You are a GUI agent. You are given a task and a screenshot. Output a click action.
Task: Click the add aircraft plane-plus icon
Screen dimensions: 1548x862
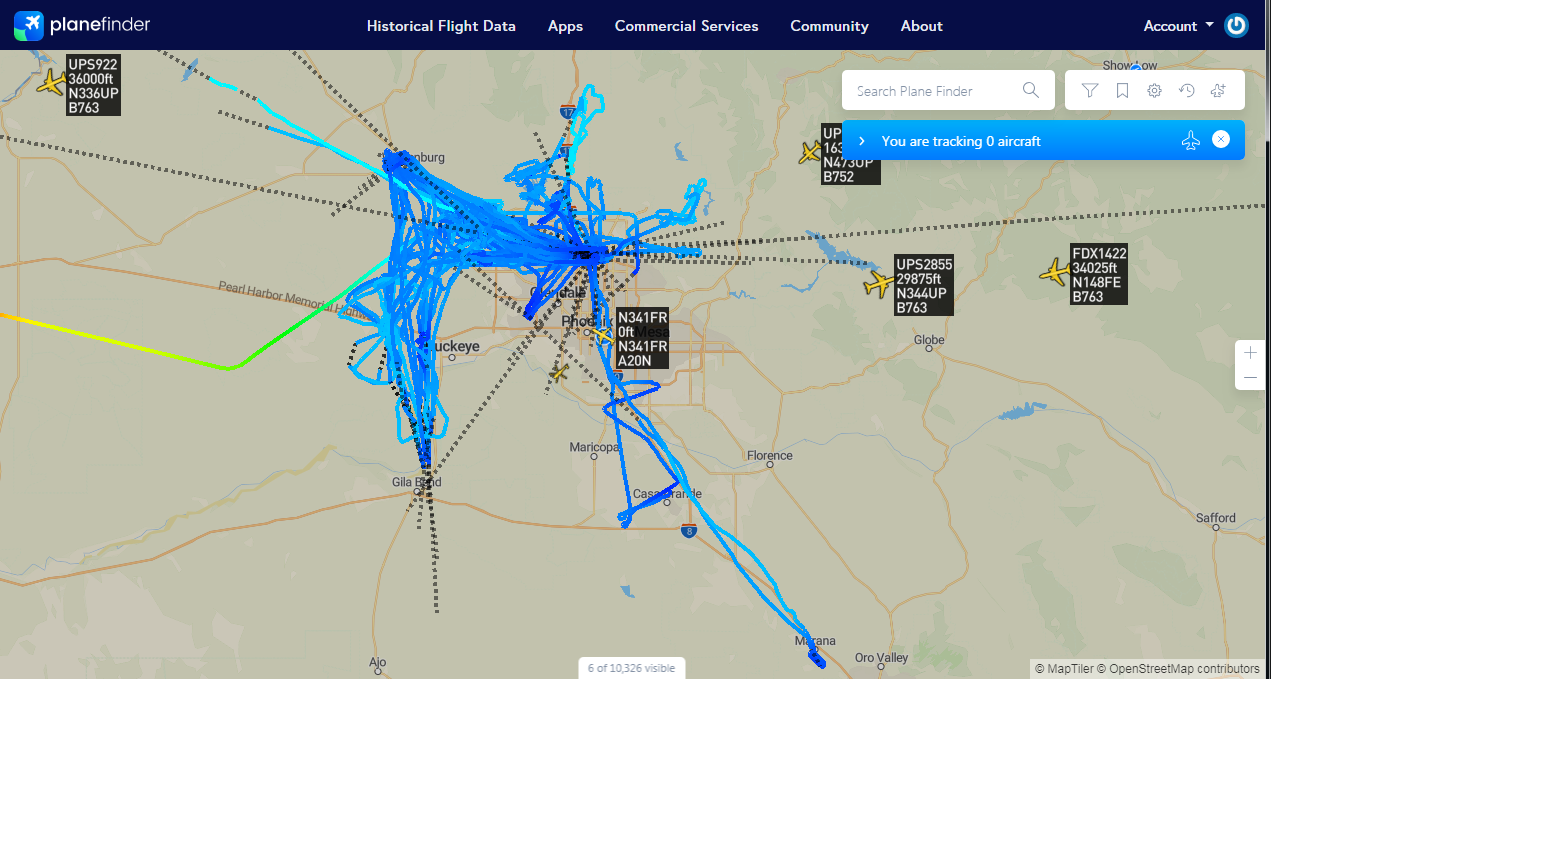click(1218, 91)
